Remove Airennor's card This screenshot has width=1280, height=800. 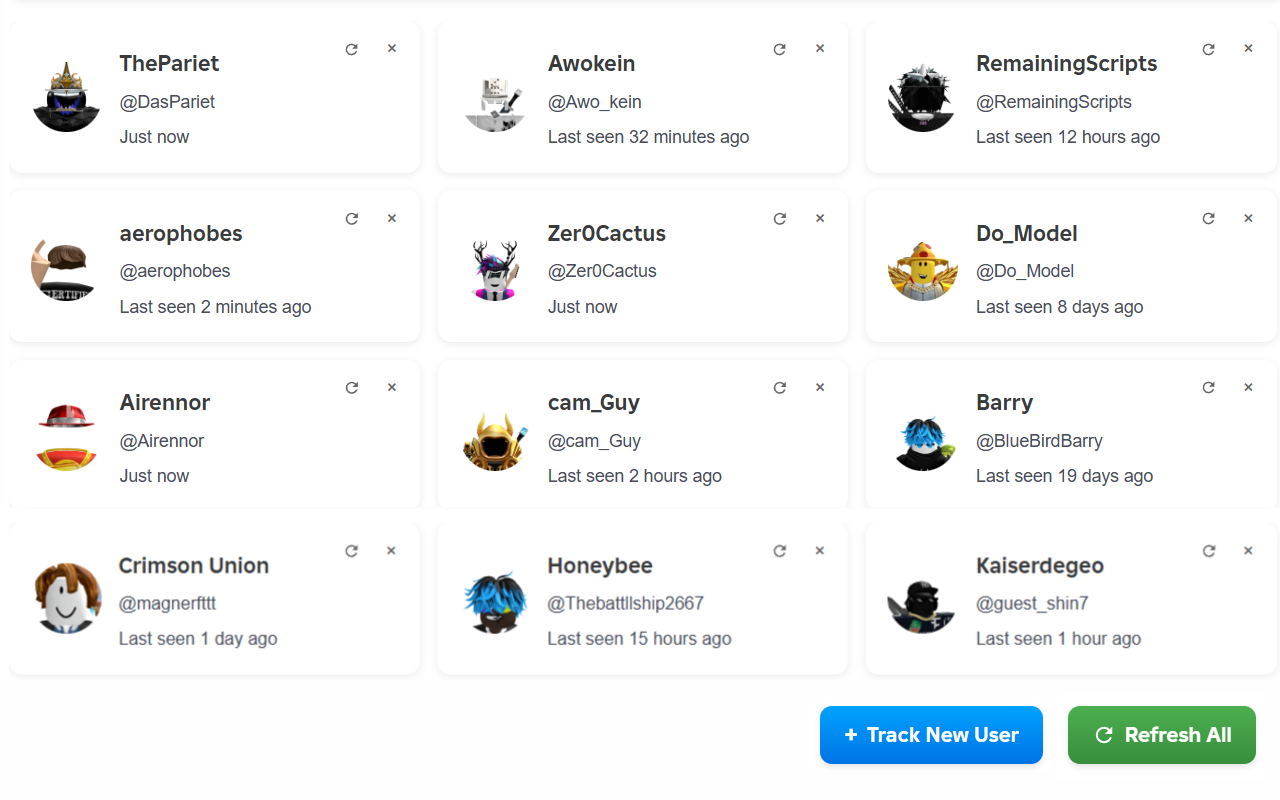pyautogui.click(x=392, y=387)
